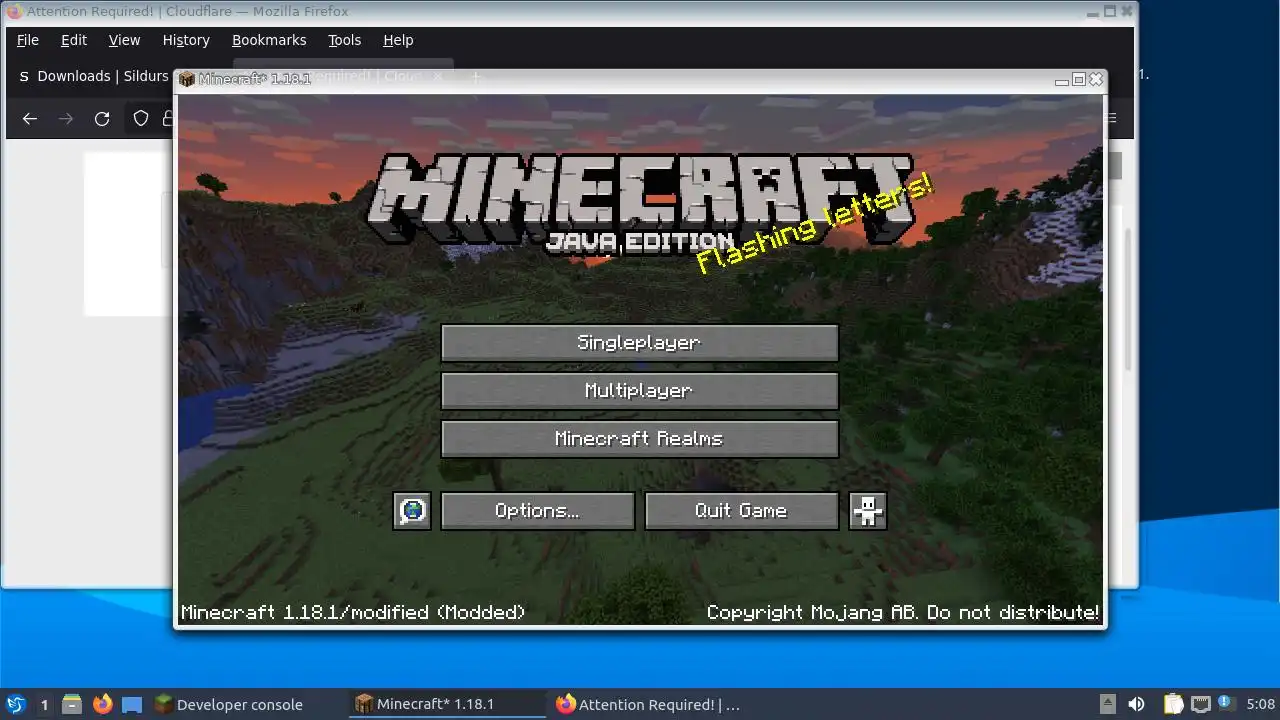Go back in Firefox

30,118
